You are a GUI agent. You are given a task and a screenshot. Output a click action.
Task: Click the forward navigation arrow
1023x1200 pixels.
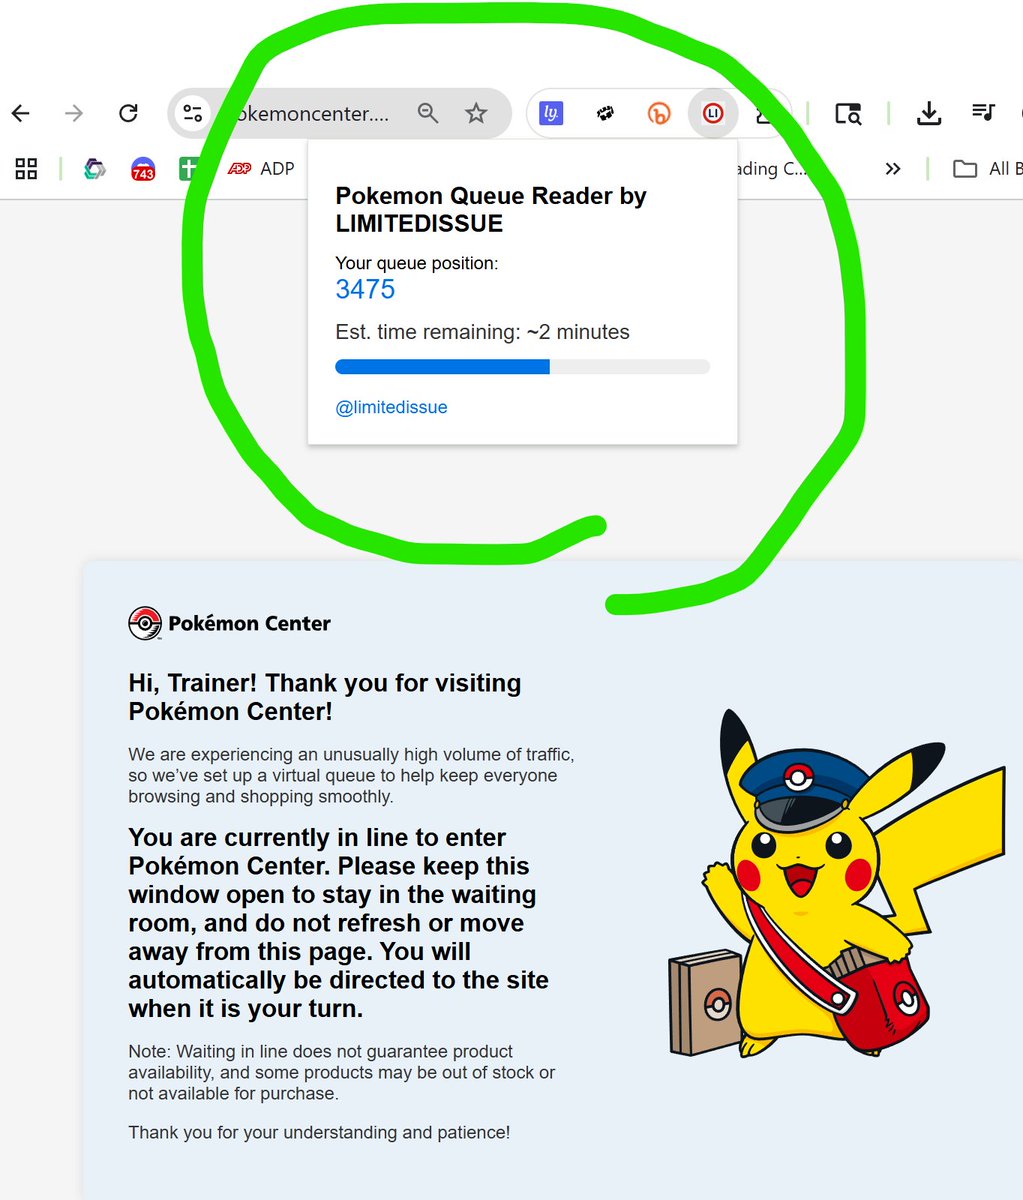pos(74,113)
